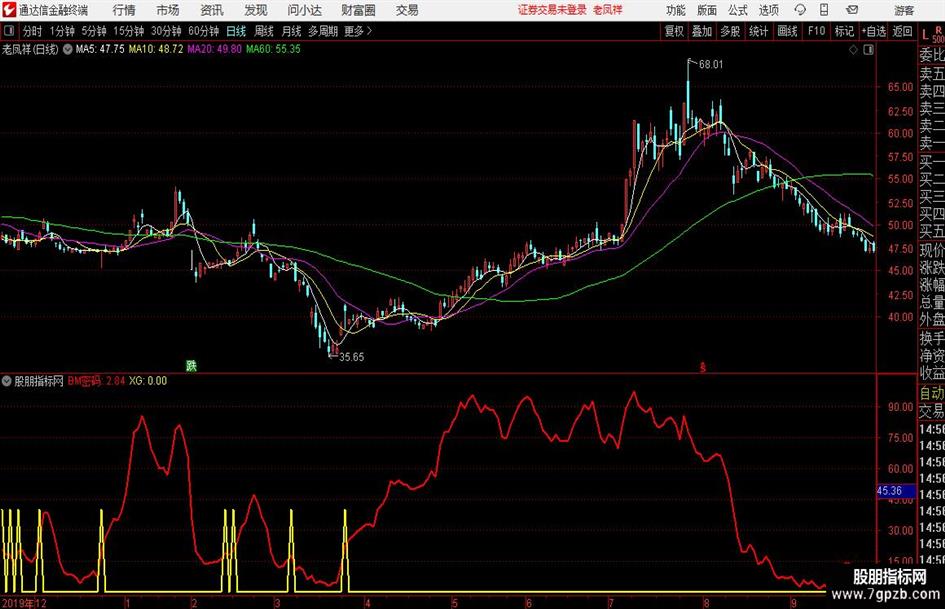Switch to the 周线 weekly tab
The image size is (945, 609).
click(264, 31)
